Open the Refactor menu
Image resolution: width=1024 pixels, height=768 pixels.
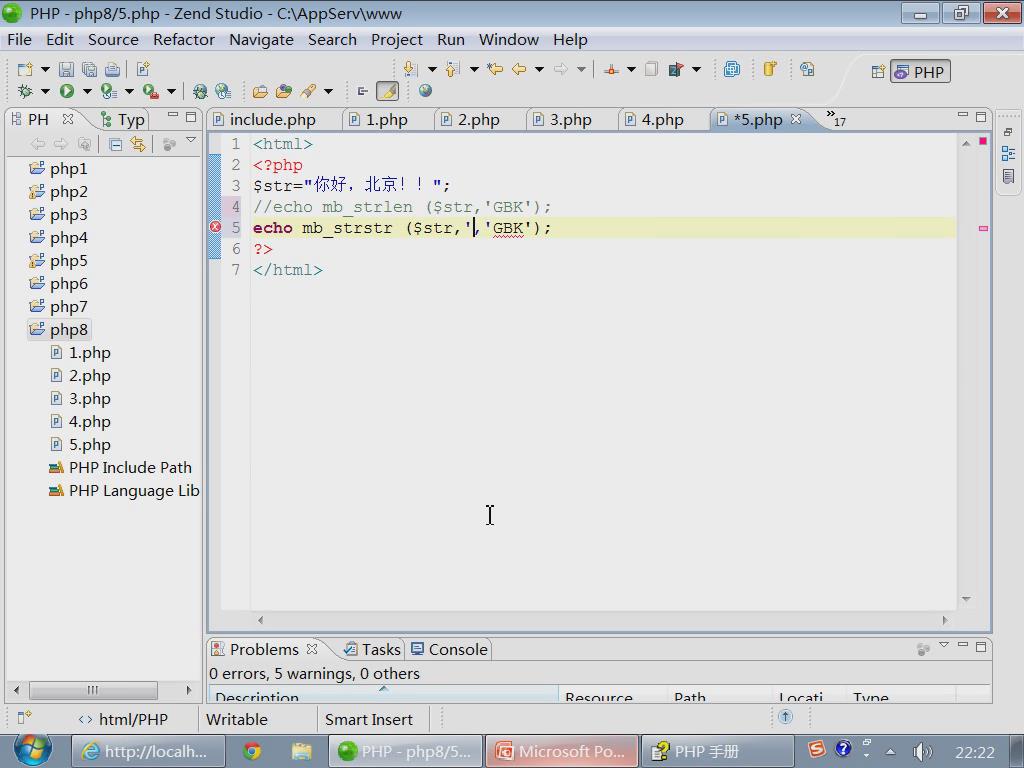184,40
